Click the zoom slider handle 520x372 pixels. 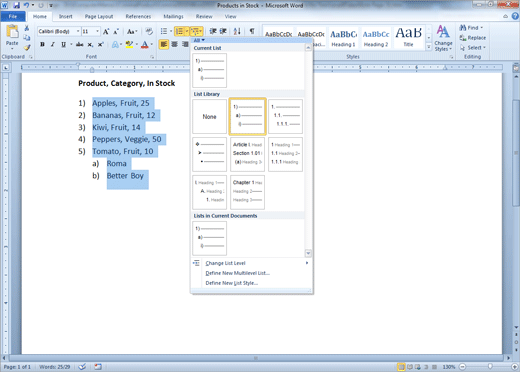tap(490, 367)
